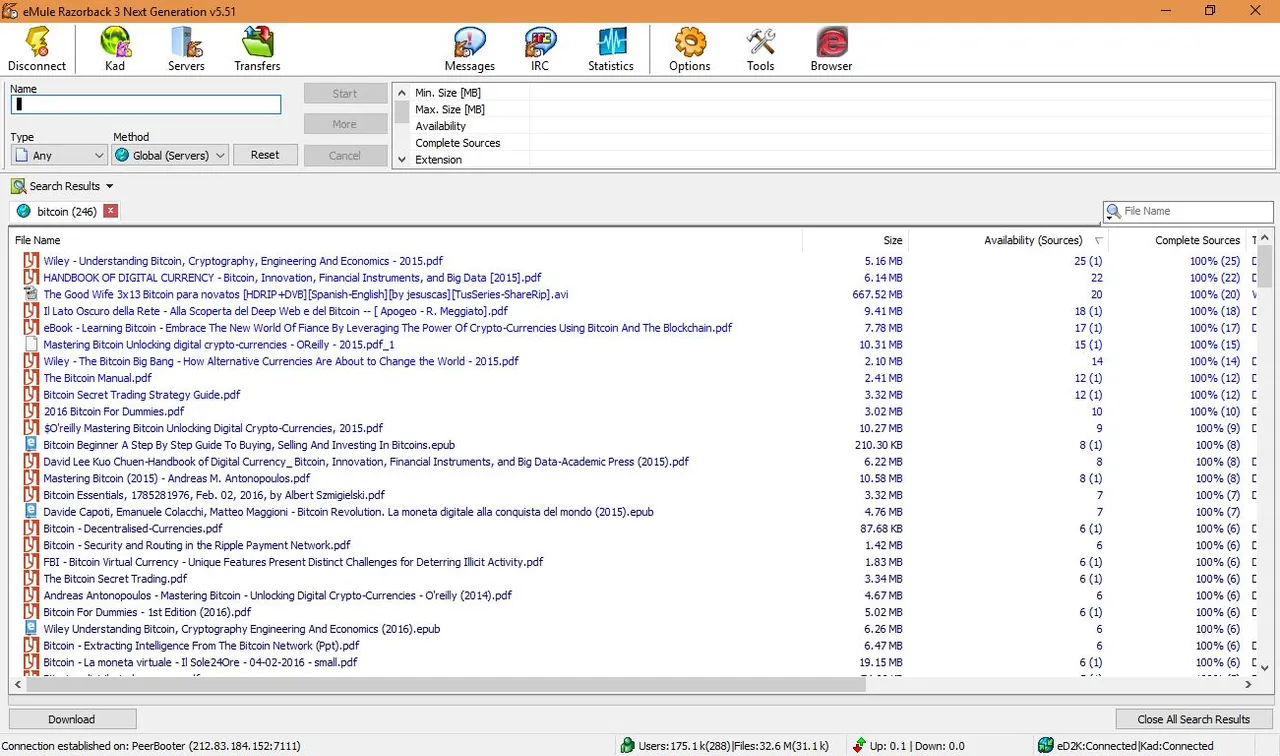Click the Up/Down transfer rate status icon
The height and width of the screenshot is (756, 1280).
[858, 746]
